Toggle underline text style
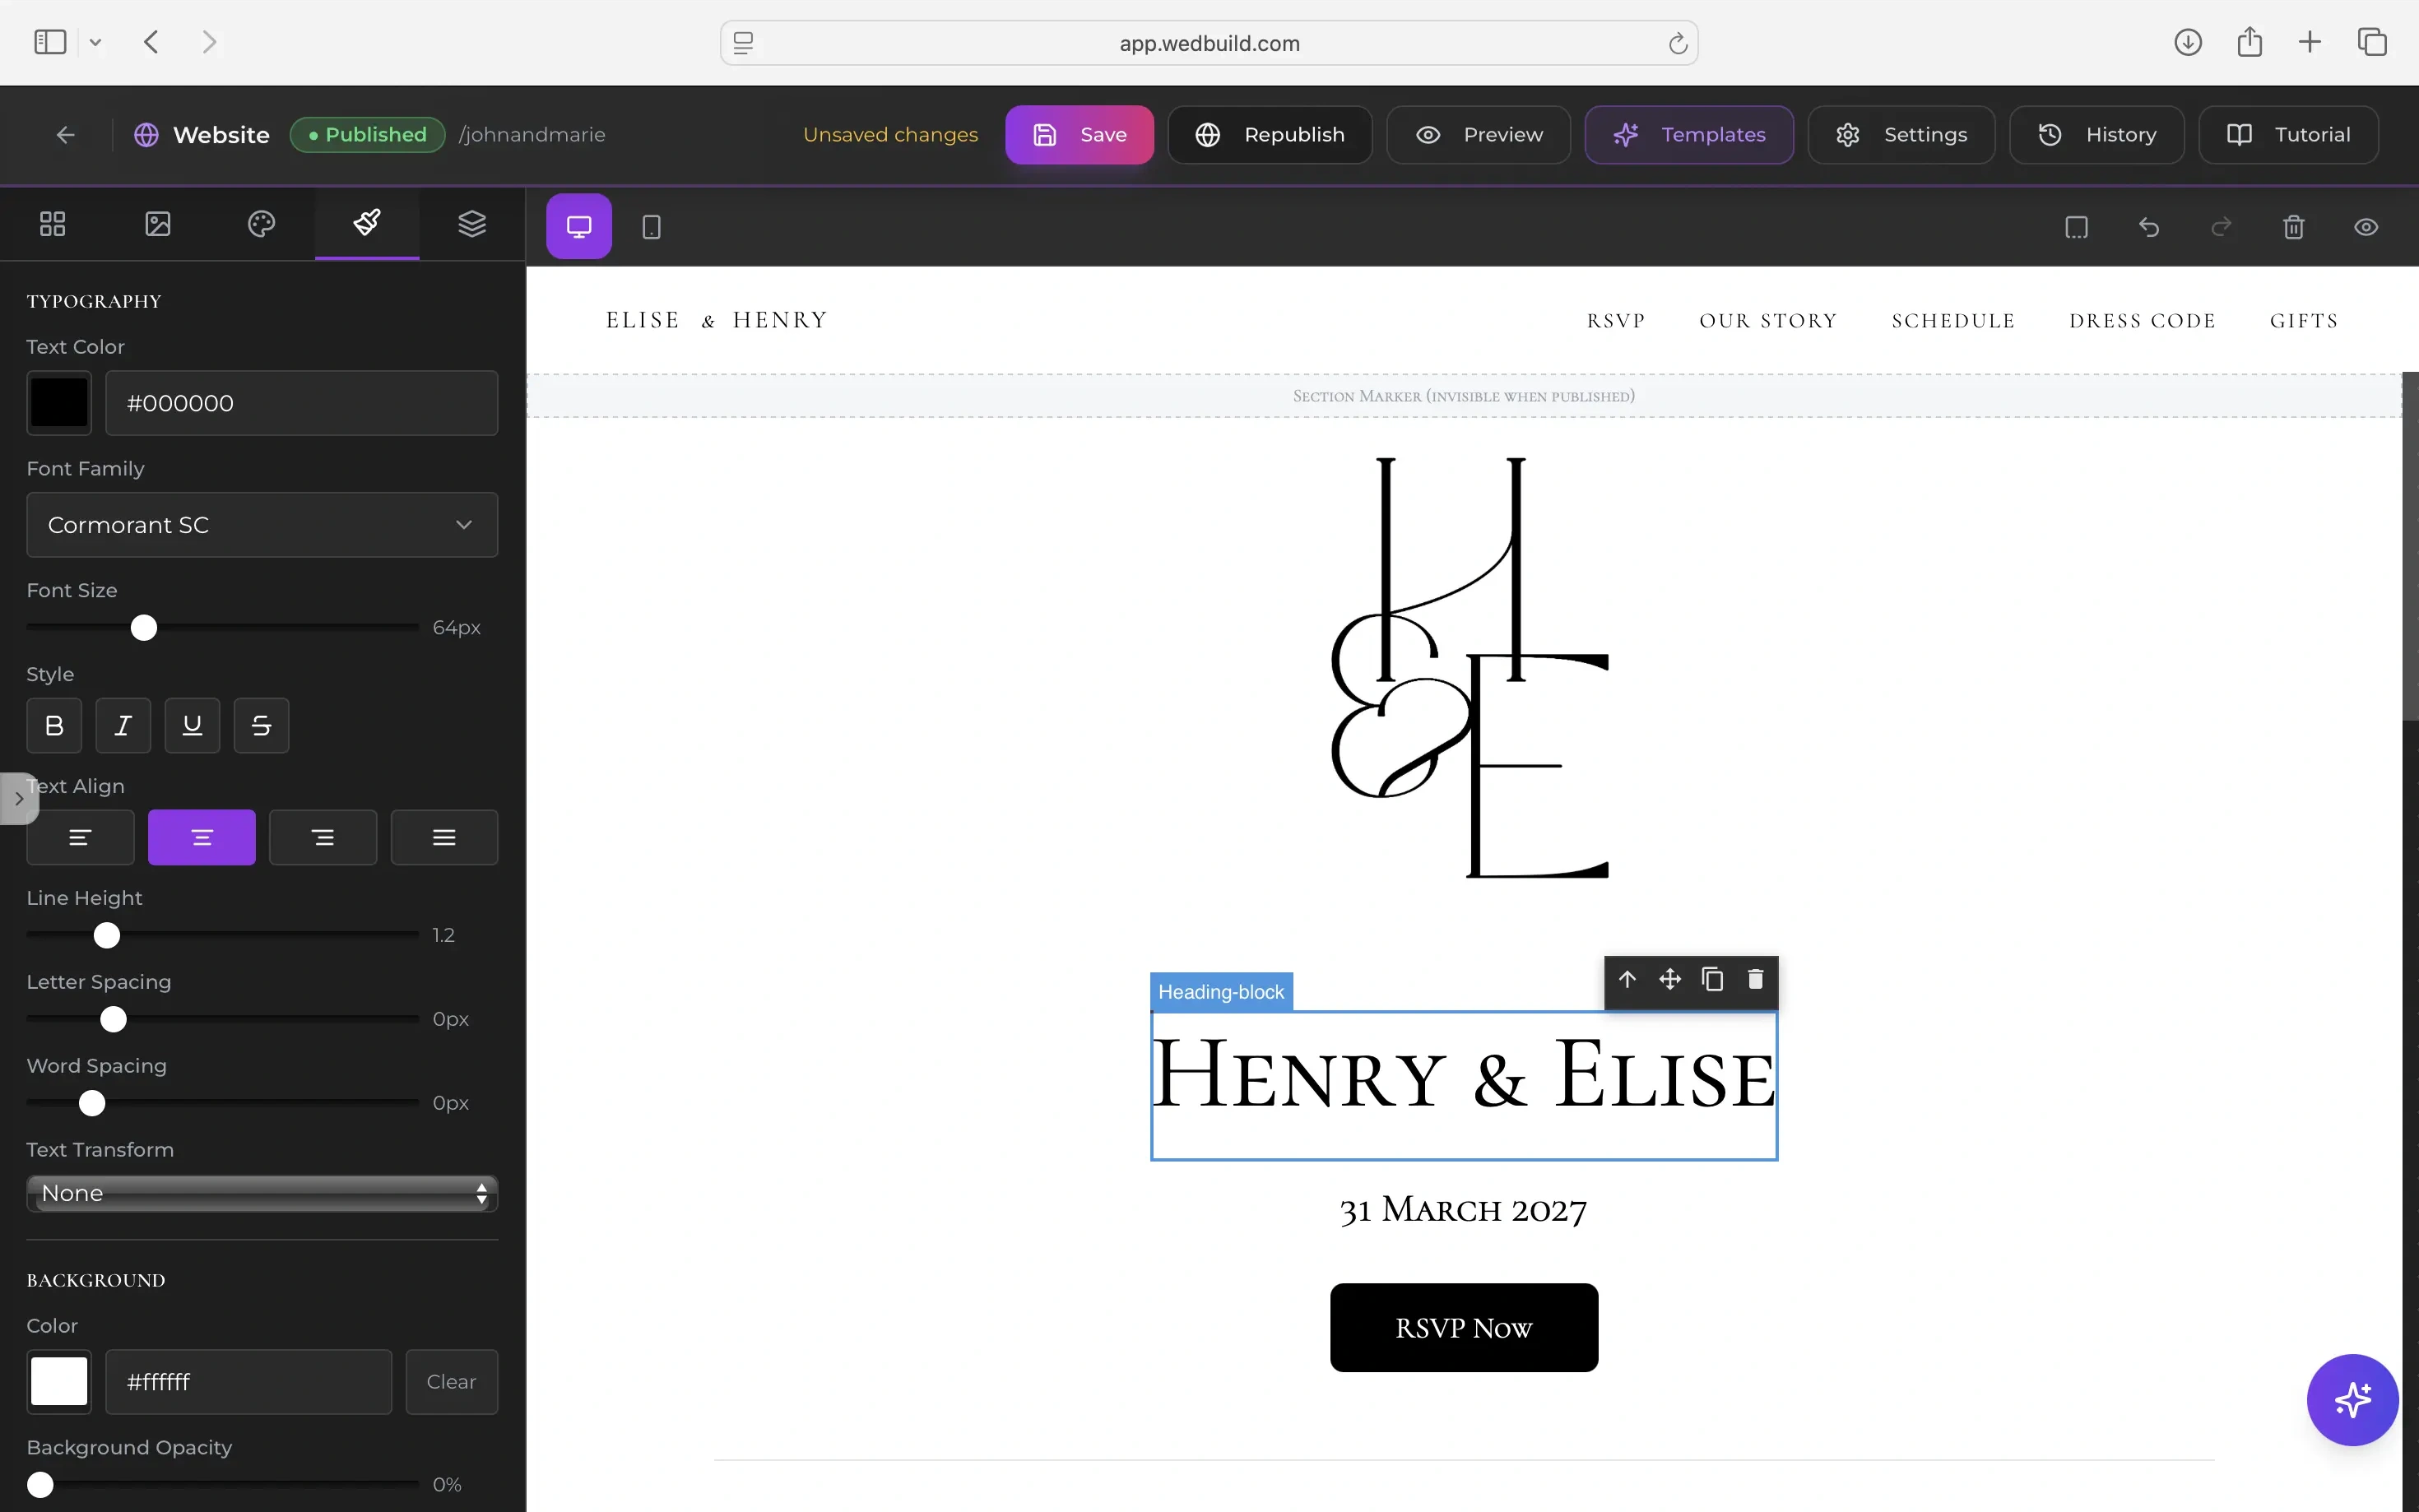 click(x=192, y=726)
